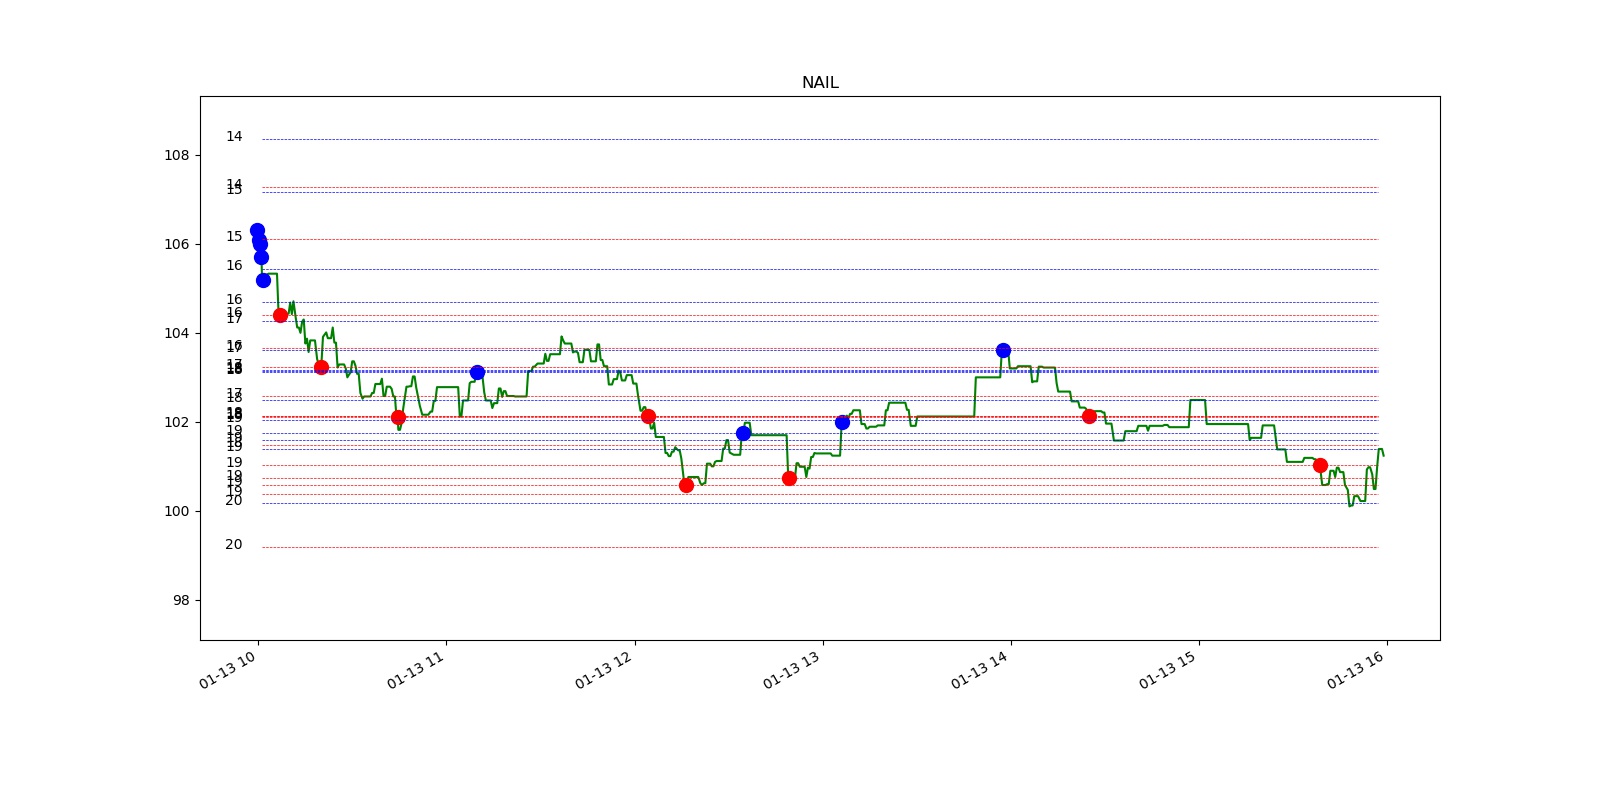Click the y-axis tick label 102

176,422
